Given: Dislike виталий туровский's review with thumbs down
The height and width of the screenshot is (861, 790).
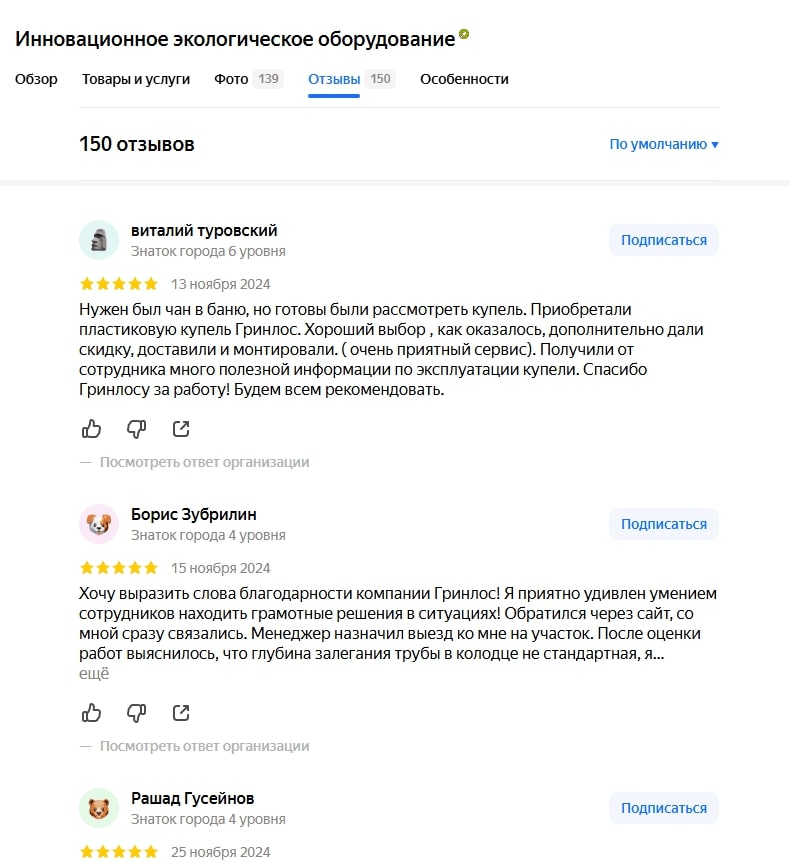Looking at the screenshot, I should [x=137, y=429].
